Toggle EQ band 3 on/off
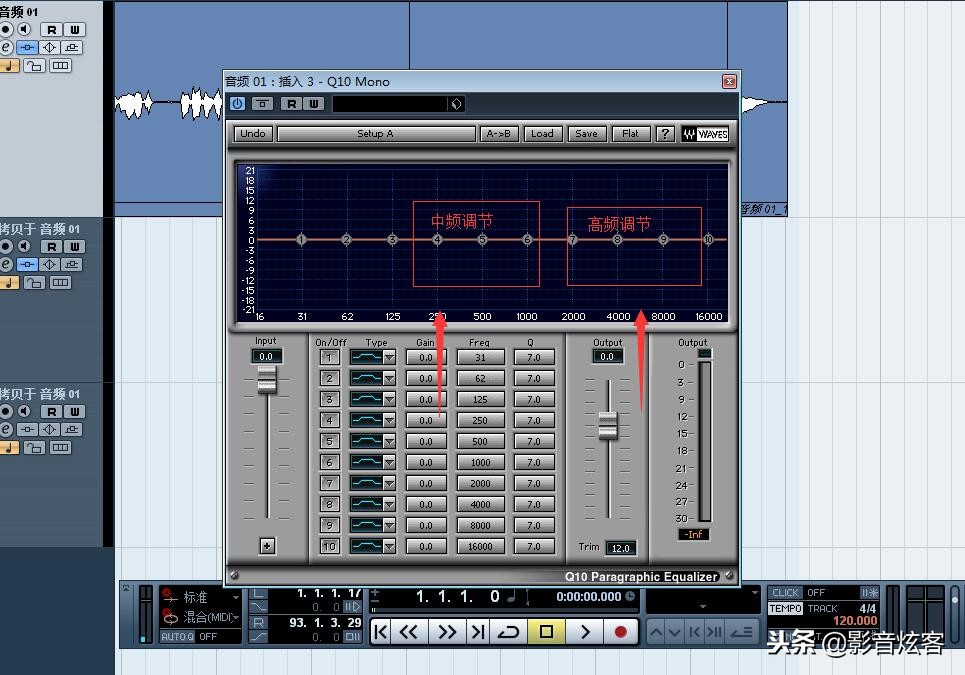965x675 pixels. point(329,399)
